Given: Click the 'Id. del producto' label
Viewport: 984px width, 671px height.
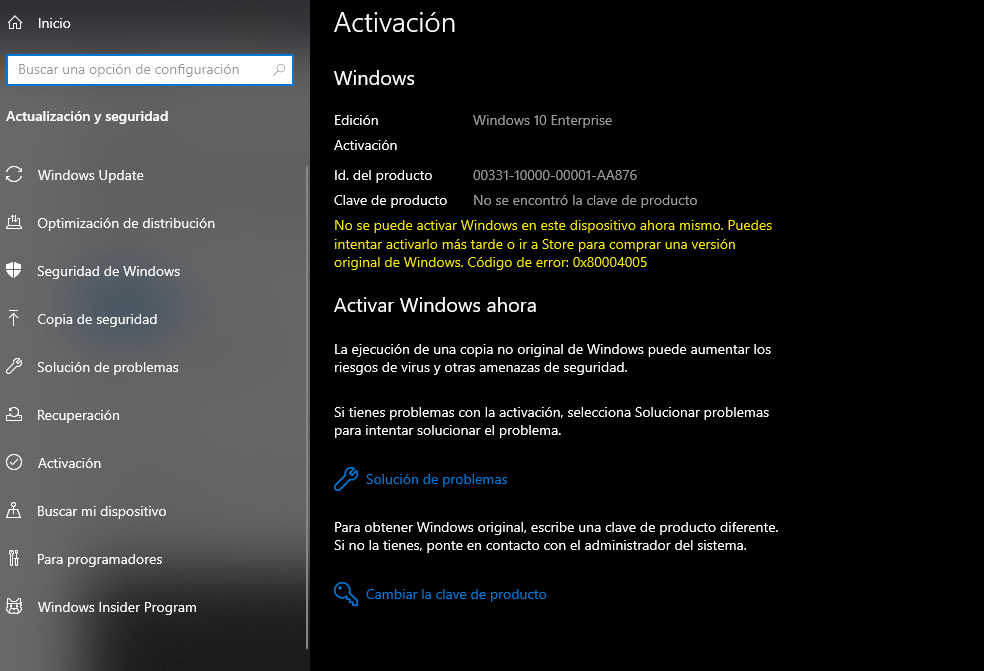Looking at the screenshot, I should (x=383, y=175).
